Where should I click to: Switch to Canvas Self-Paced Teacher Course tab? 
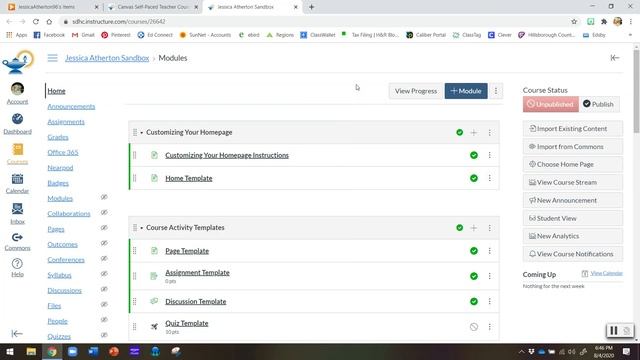153,7
